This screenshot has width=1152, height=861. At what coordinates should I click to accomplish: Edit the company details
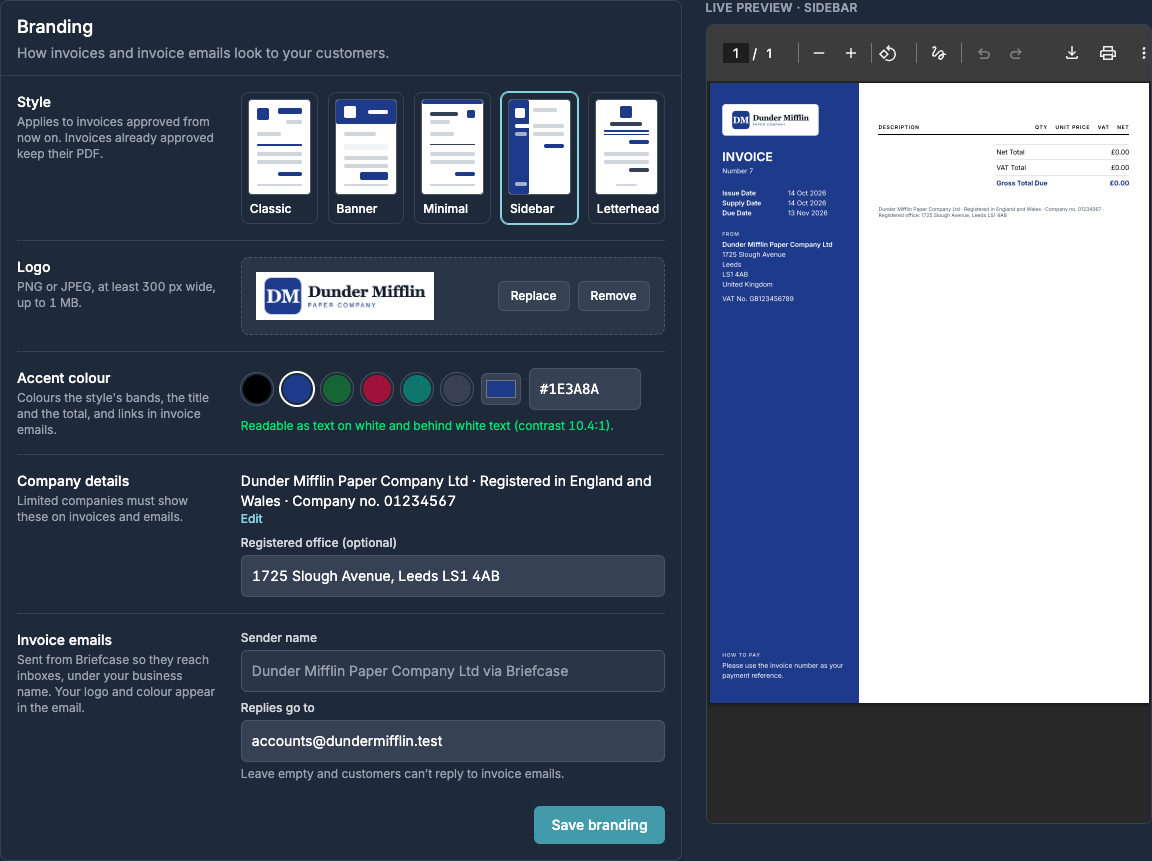251,519
